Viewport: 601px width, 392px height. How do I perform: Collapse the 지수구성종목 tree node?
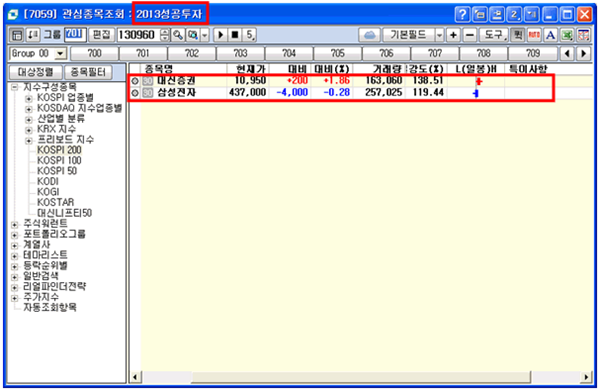click(15, 87)
